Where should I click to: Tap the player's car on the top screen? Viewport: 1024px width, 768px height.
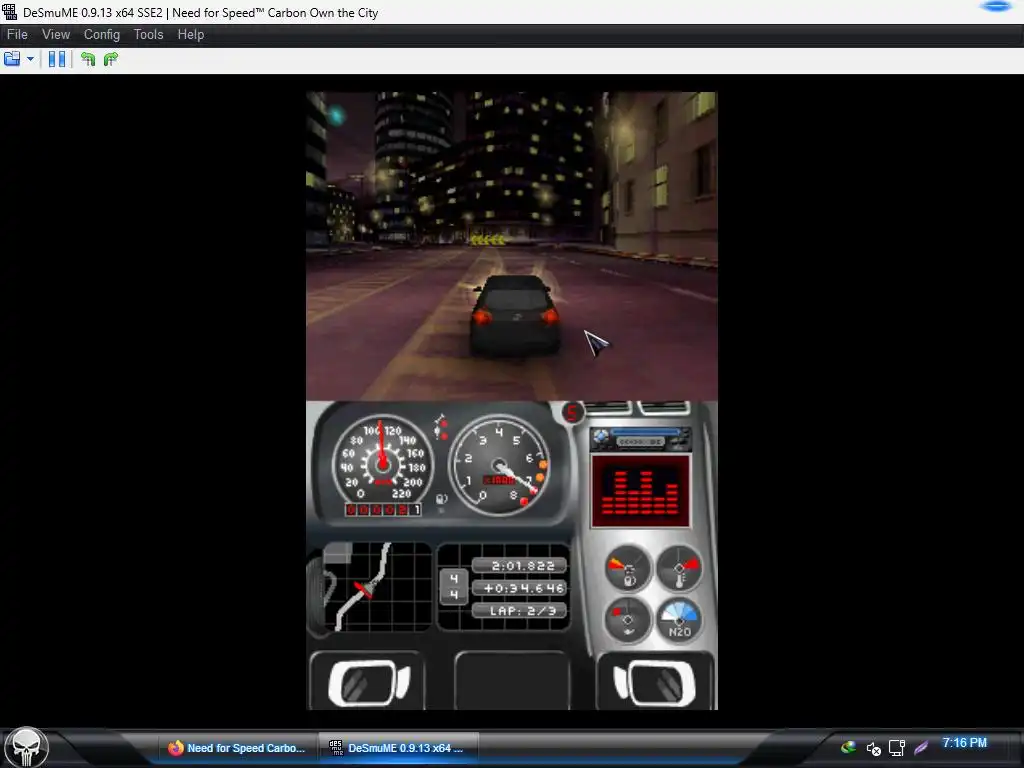(x=515, y=315)
